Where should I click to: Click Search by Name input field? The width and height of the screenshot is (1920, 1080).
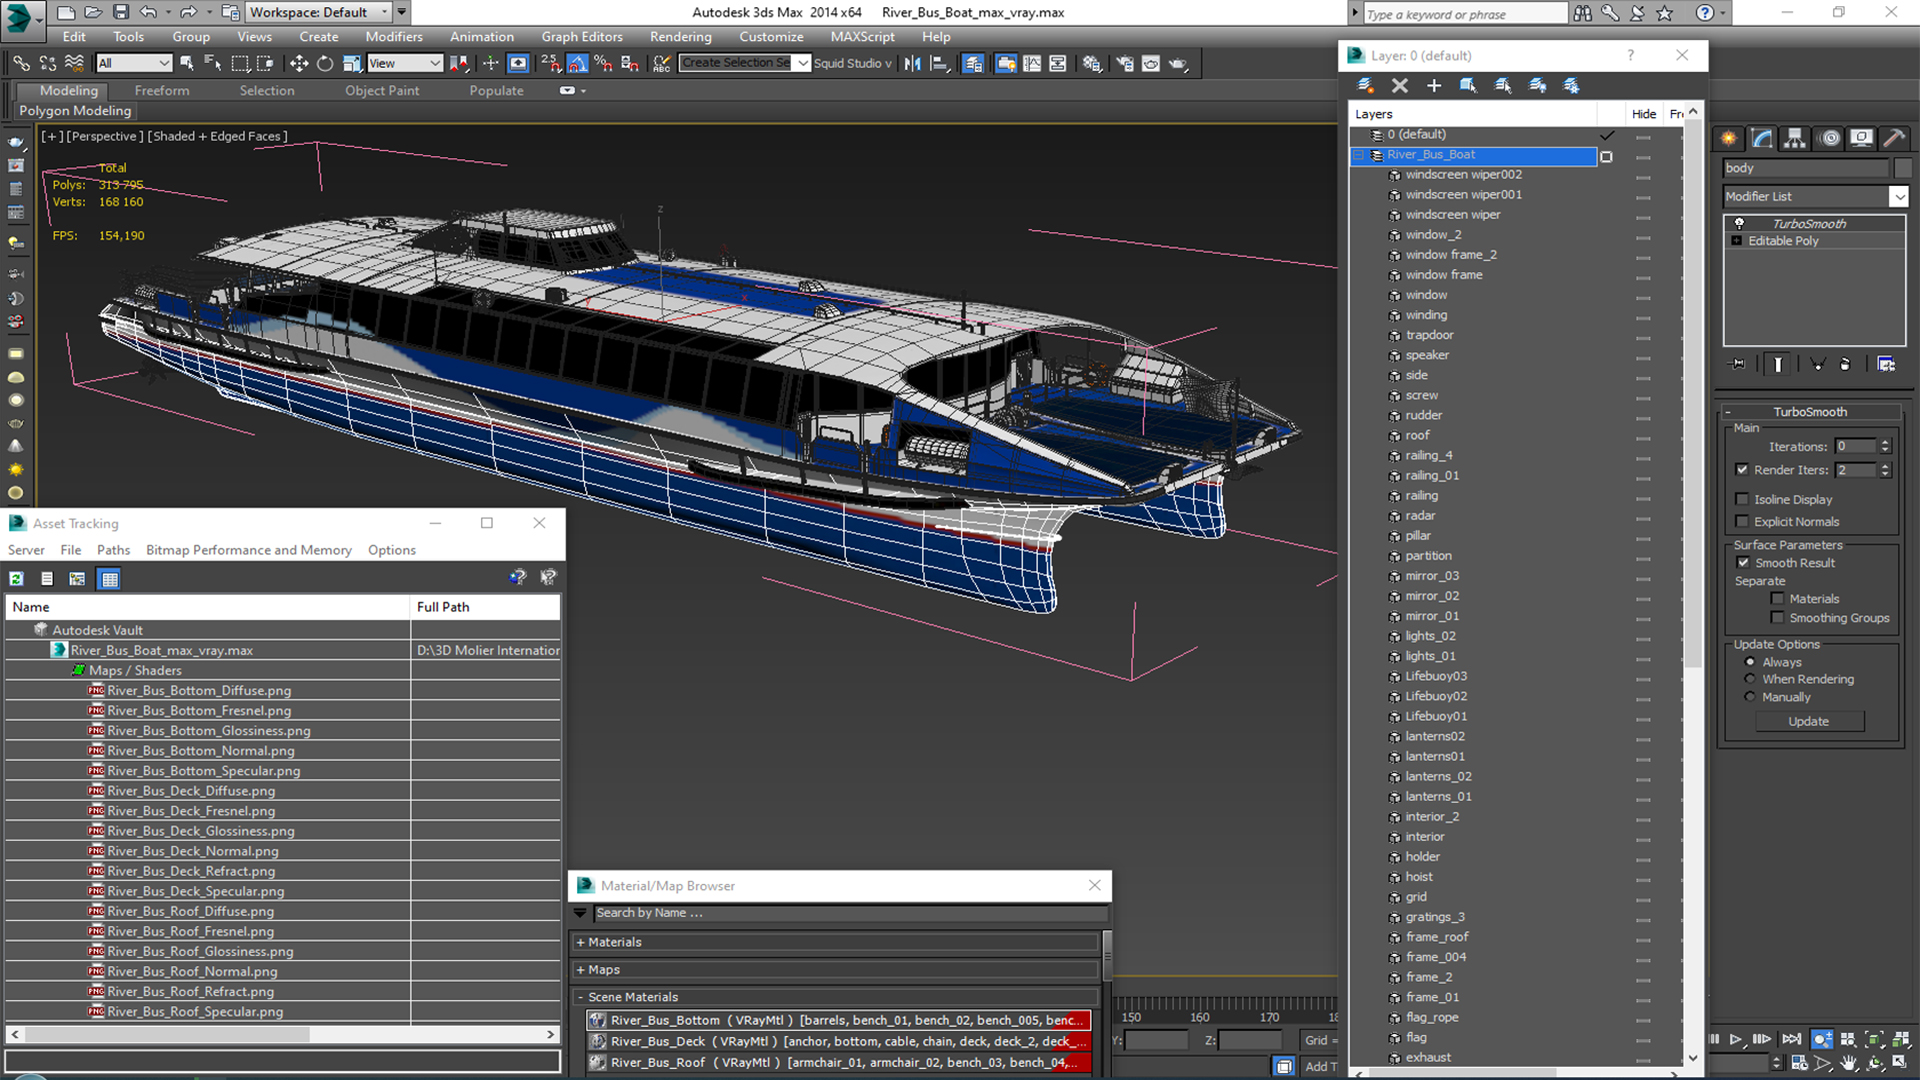[840, 911]
